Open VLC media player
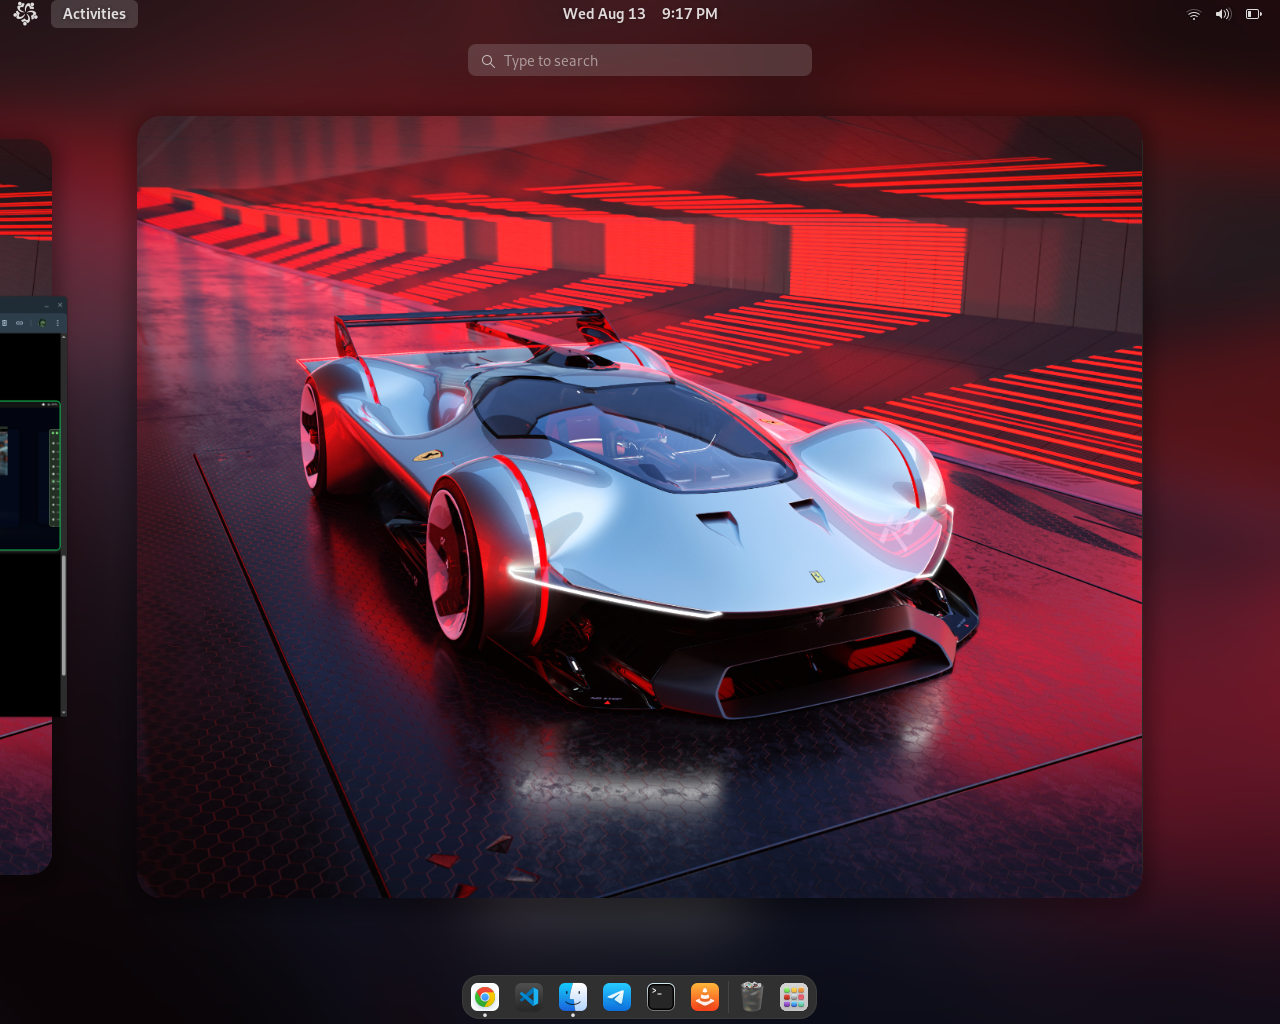The height and width of the screenshot is (1024, 1280). pos(704,996)
